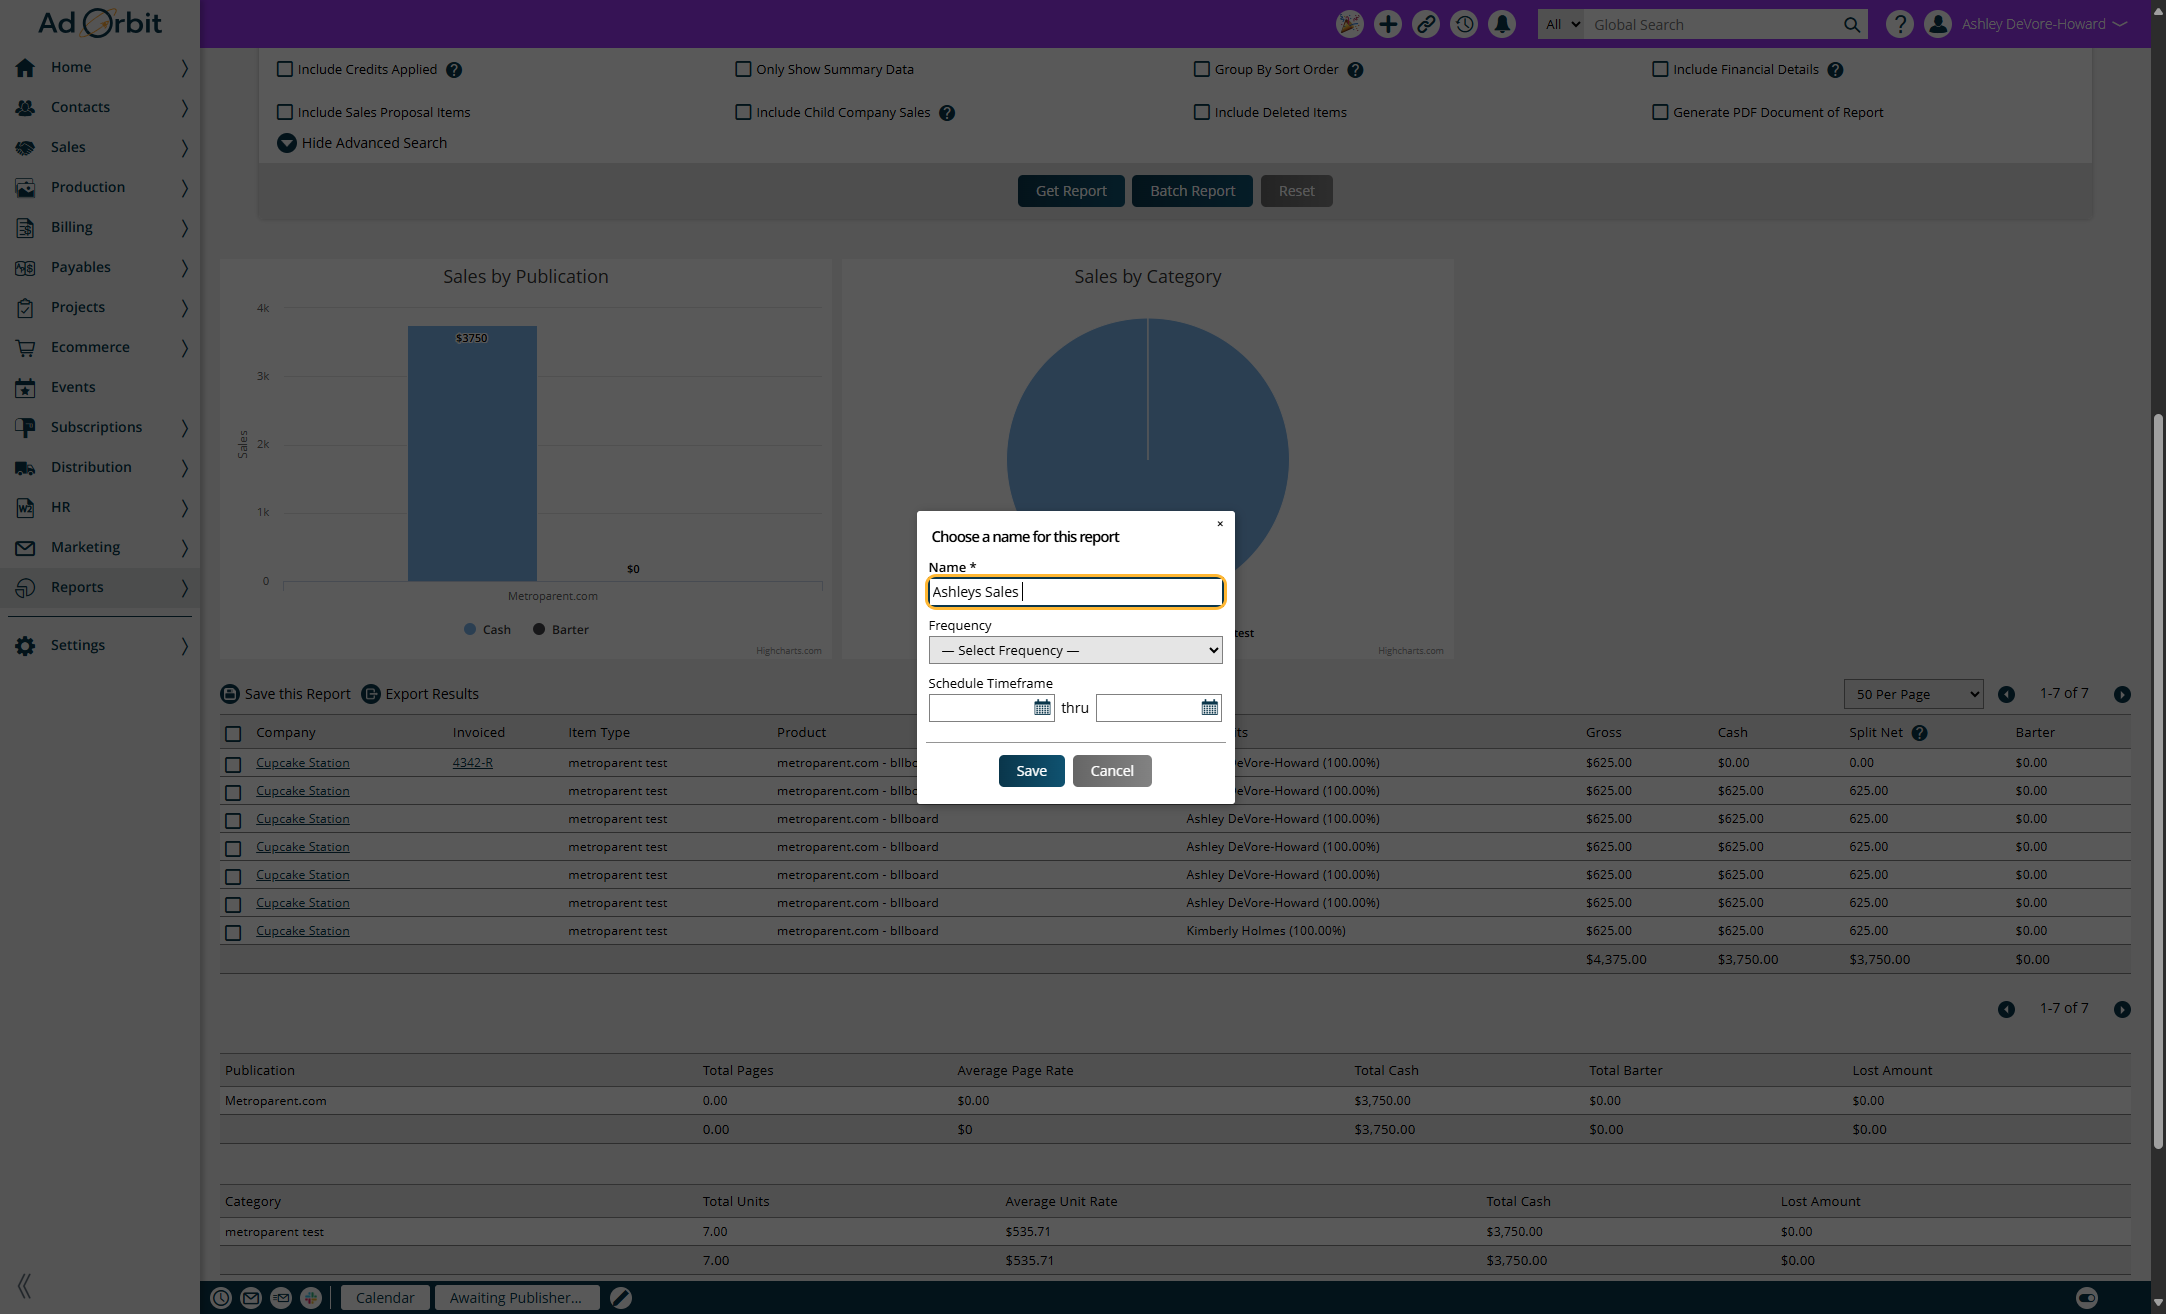Click the Split Net help icon
The height and width of the screenshot is (1314, 2166).
[x=1919, y=733]
